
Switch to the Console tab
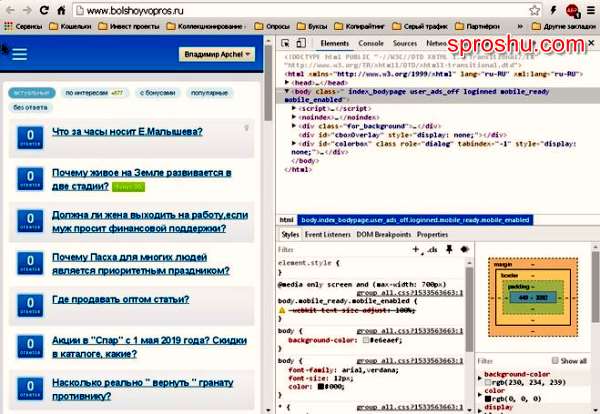pyautogui.click(x=371, y=44)
